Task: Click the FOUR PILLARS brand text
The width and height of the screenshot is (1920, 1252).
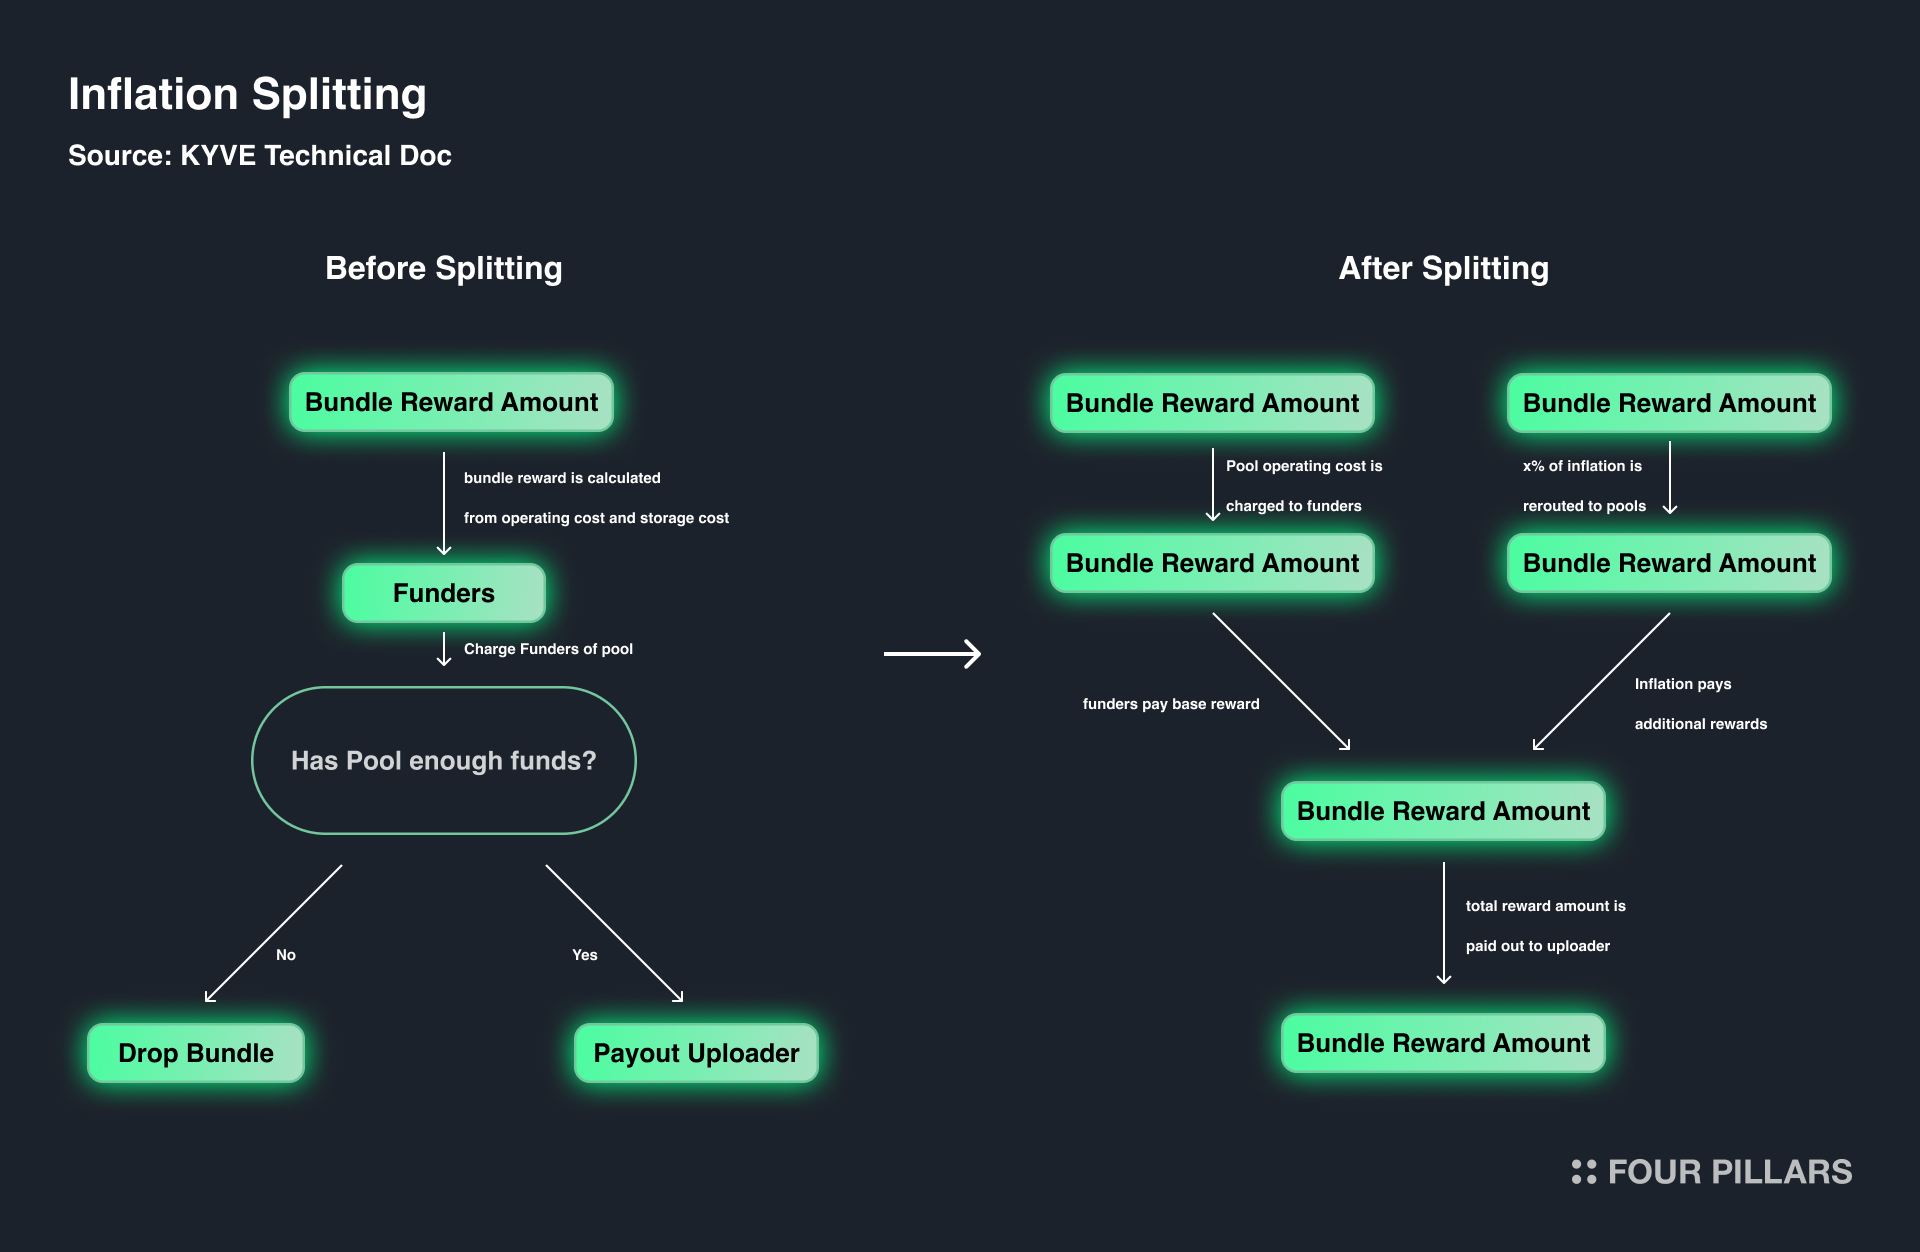Action: (x=1730, y=1172)
